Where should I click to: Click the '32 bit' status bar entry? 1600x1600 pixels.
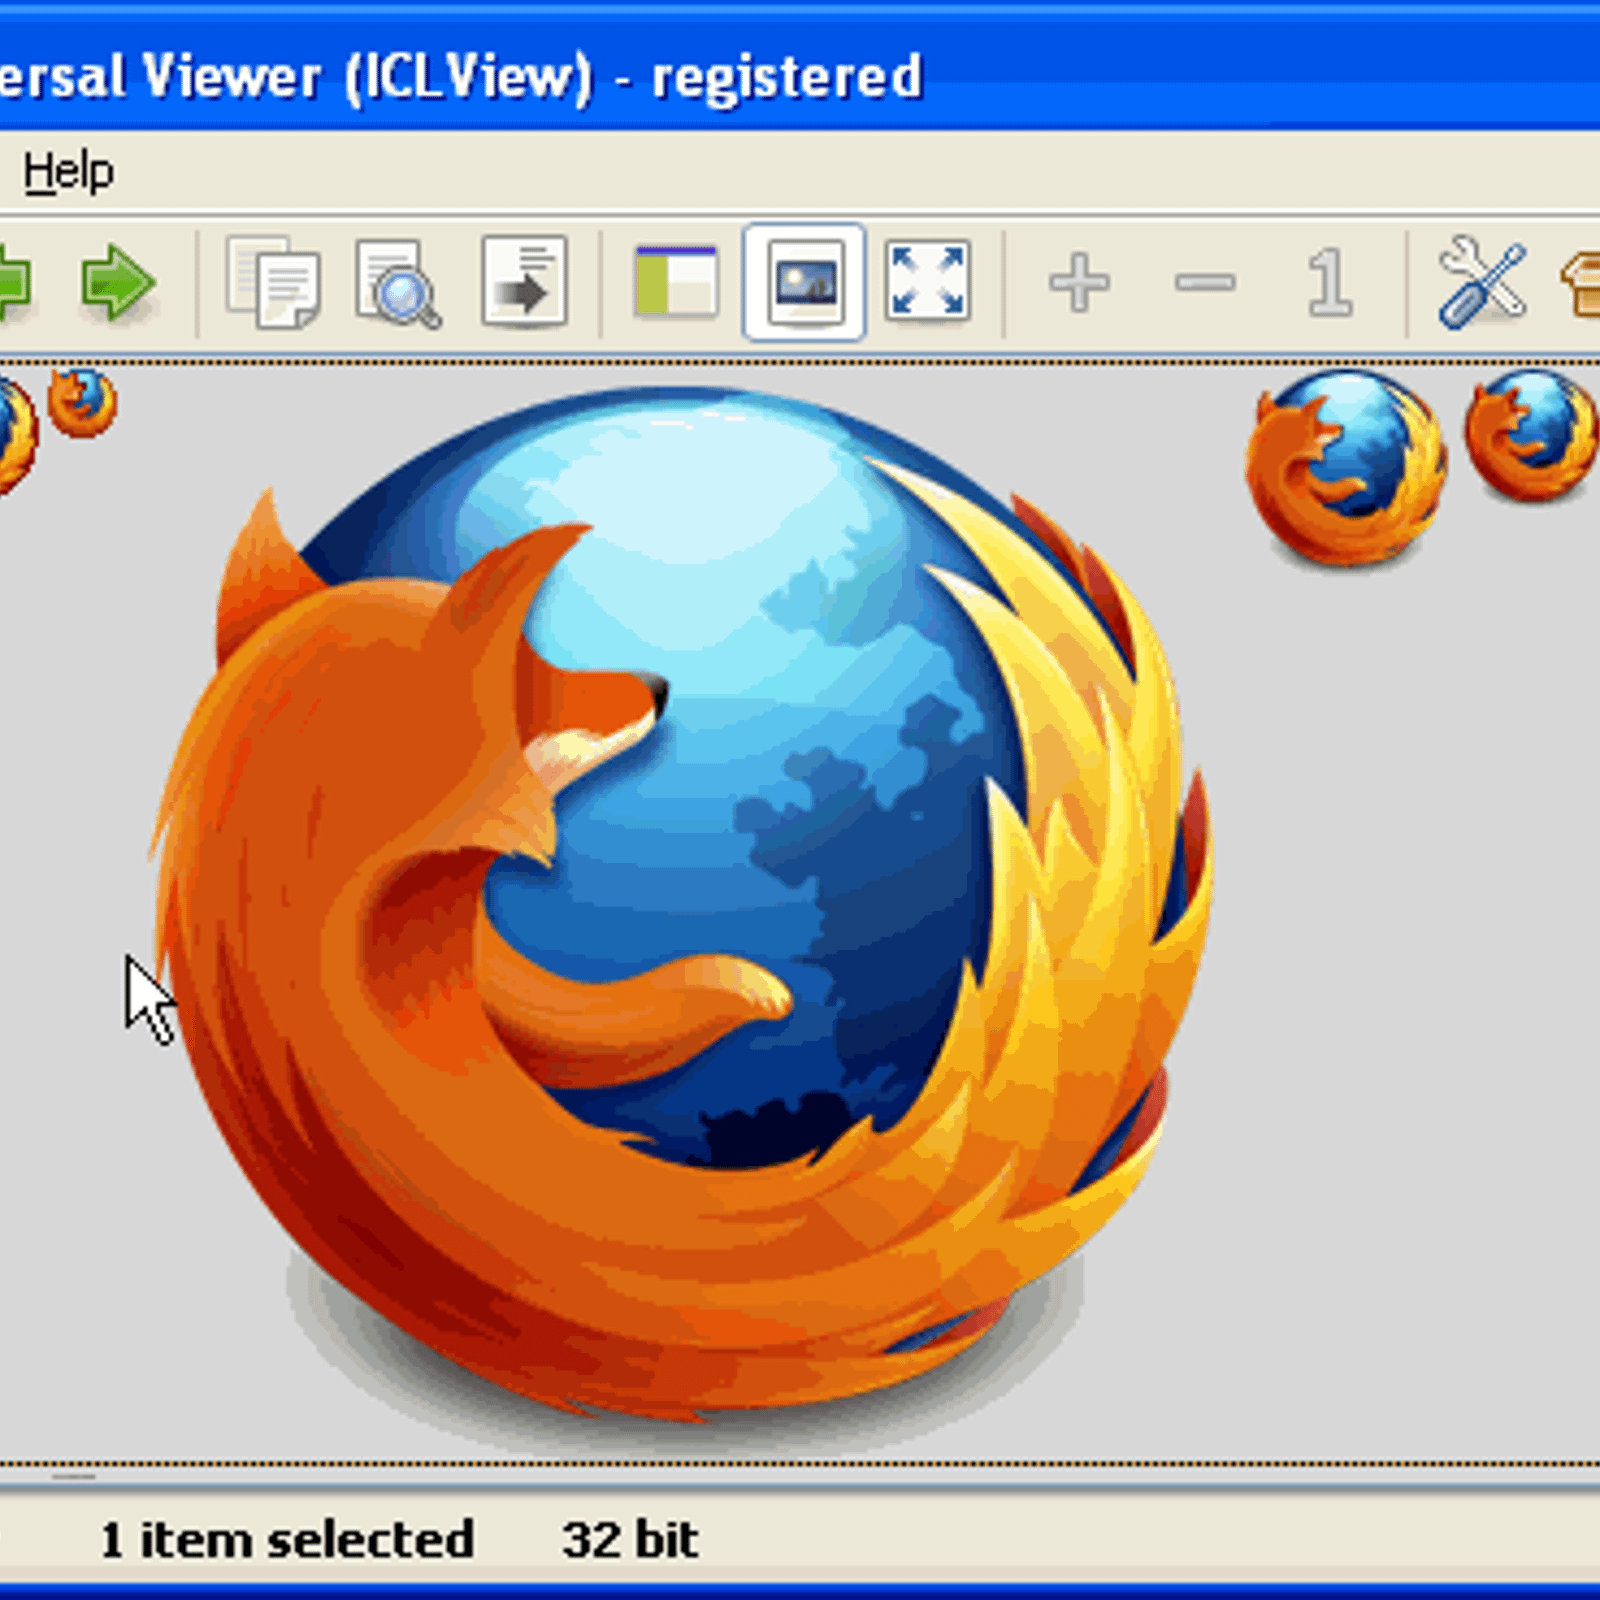pyautogui.click(x=629, y=1539)
